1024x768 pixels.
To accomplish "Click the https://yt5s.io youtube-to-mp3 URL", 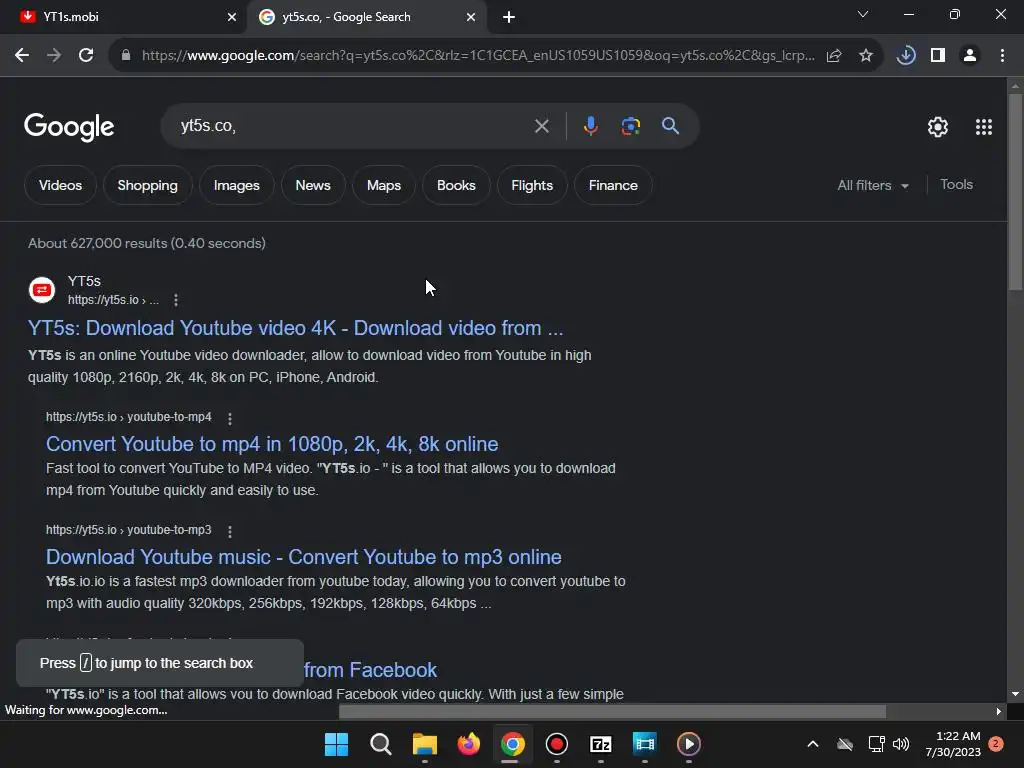I will [x=129, y=530].
